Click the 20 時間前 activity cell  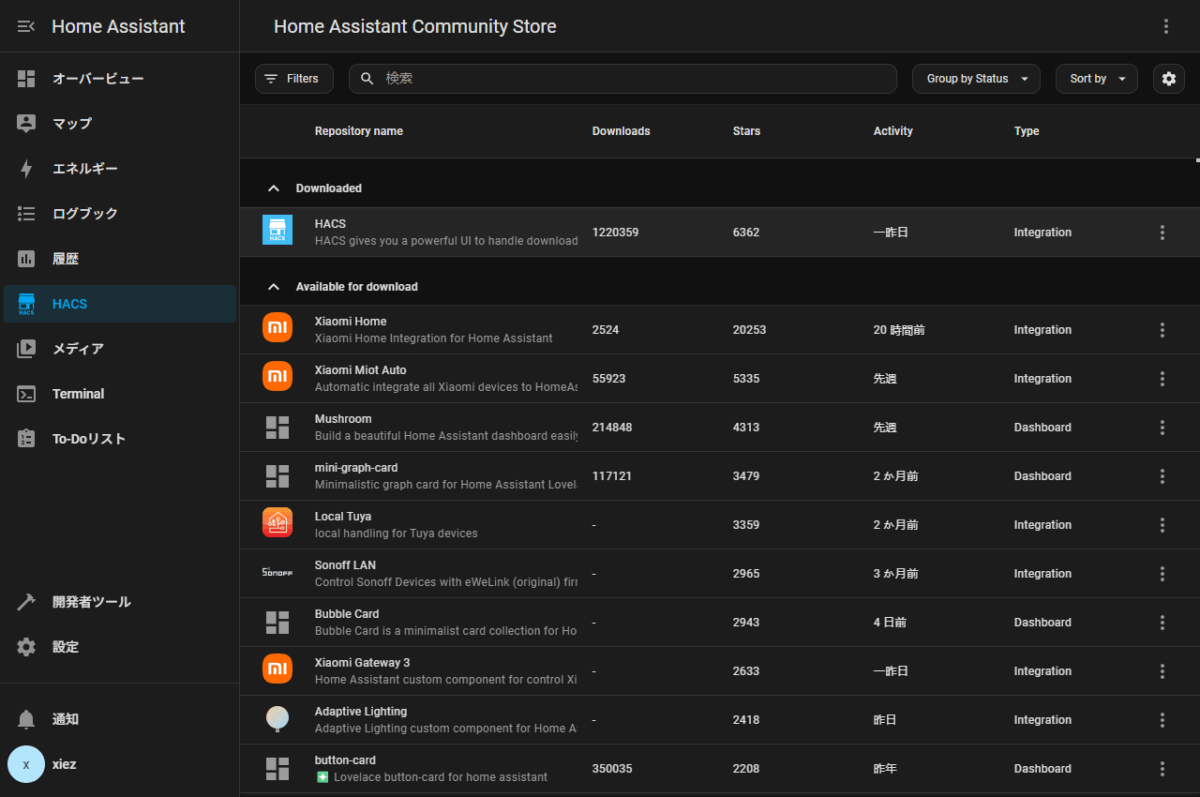899,330
